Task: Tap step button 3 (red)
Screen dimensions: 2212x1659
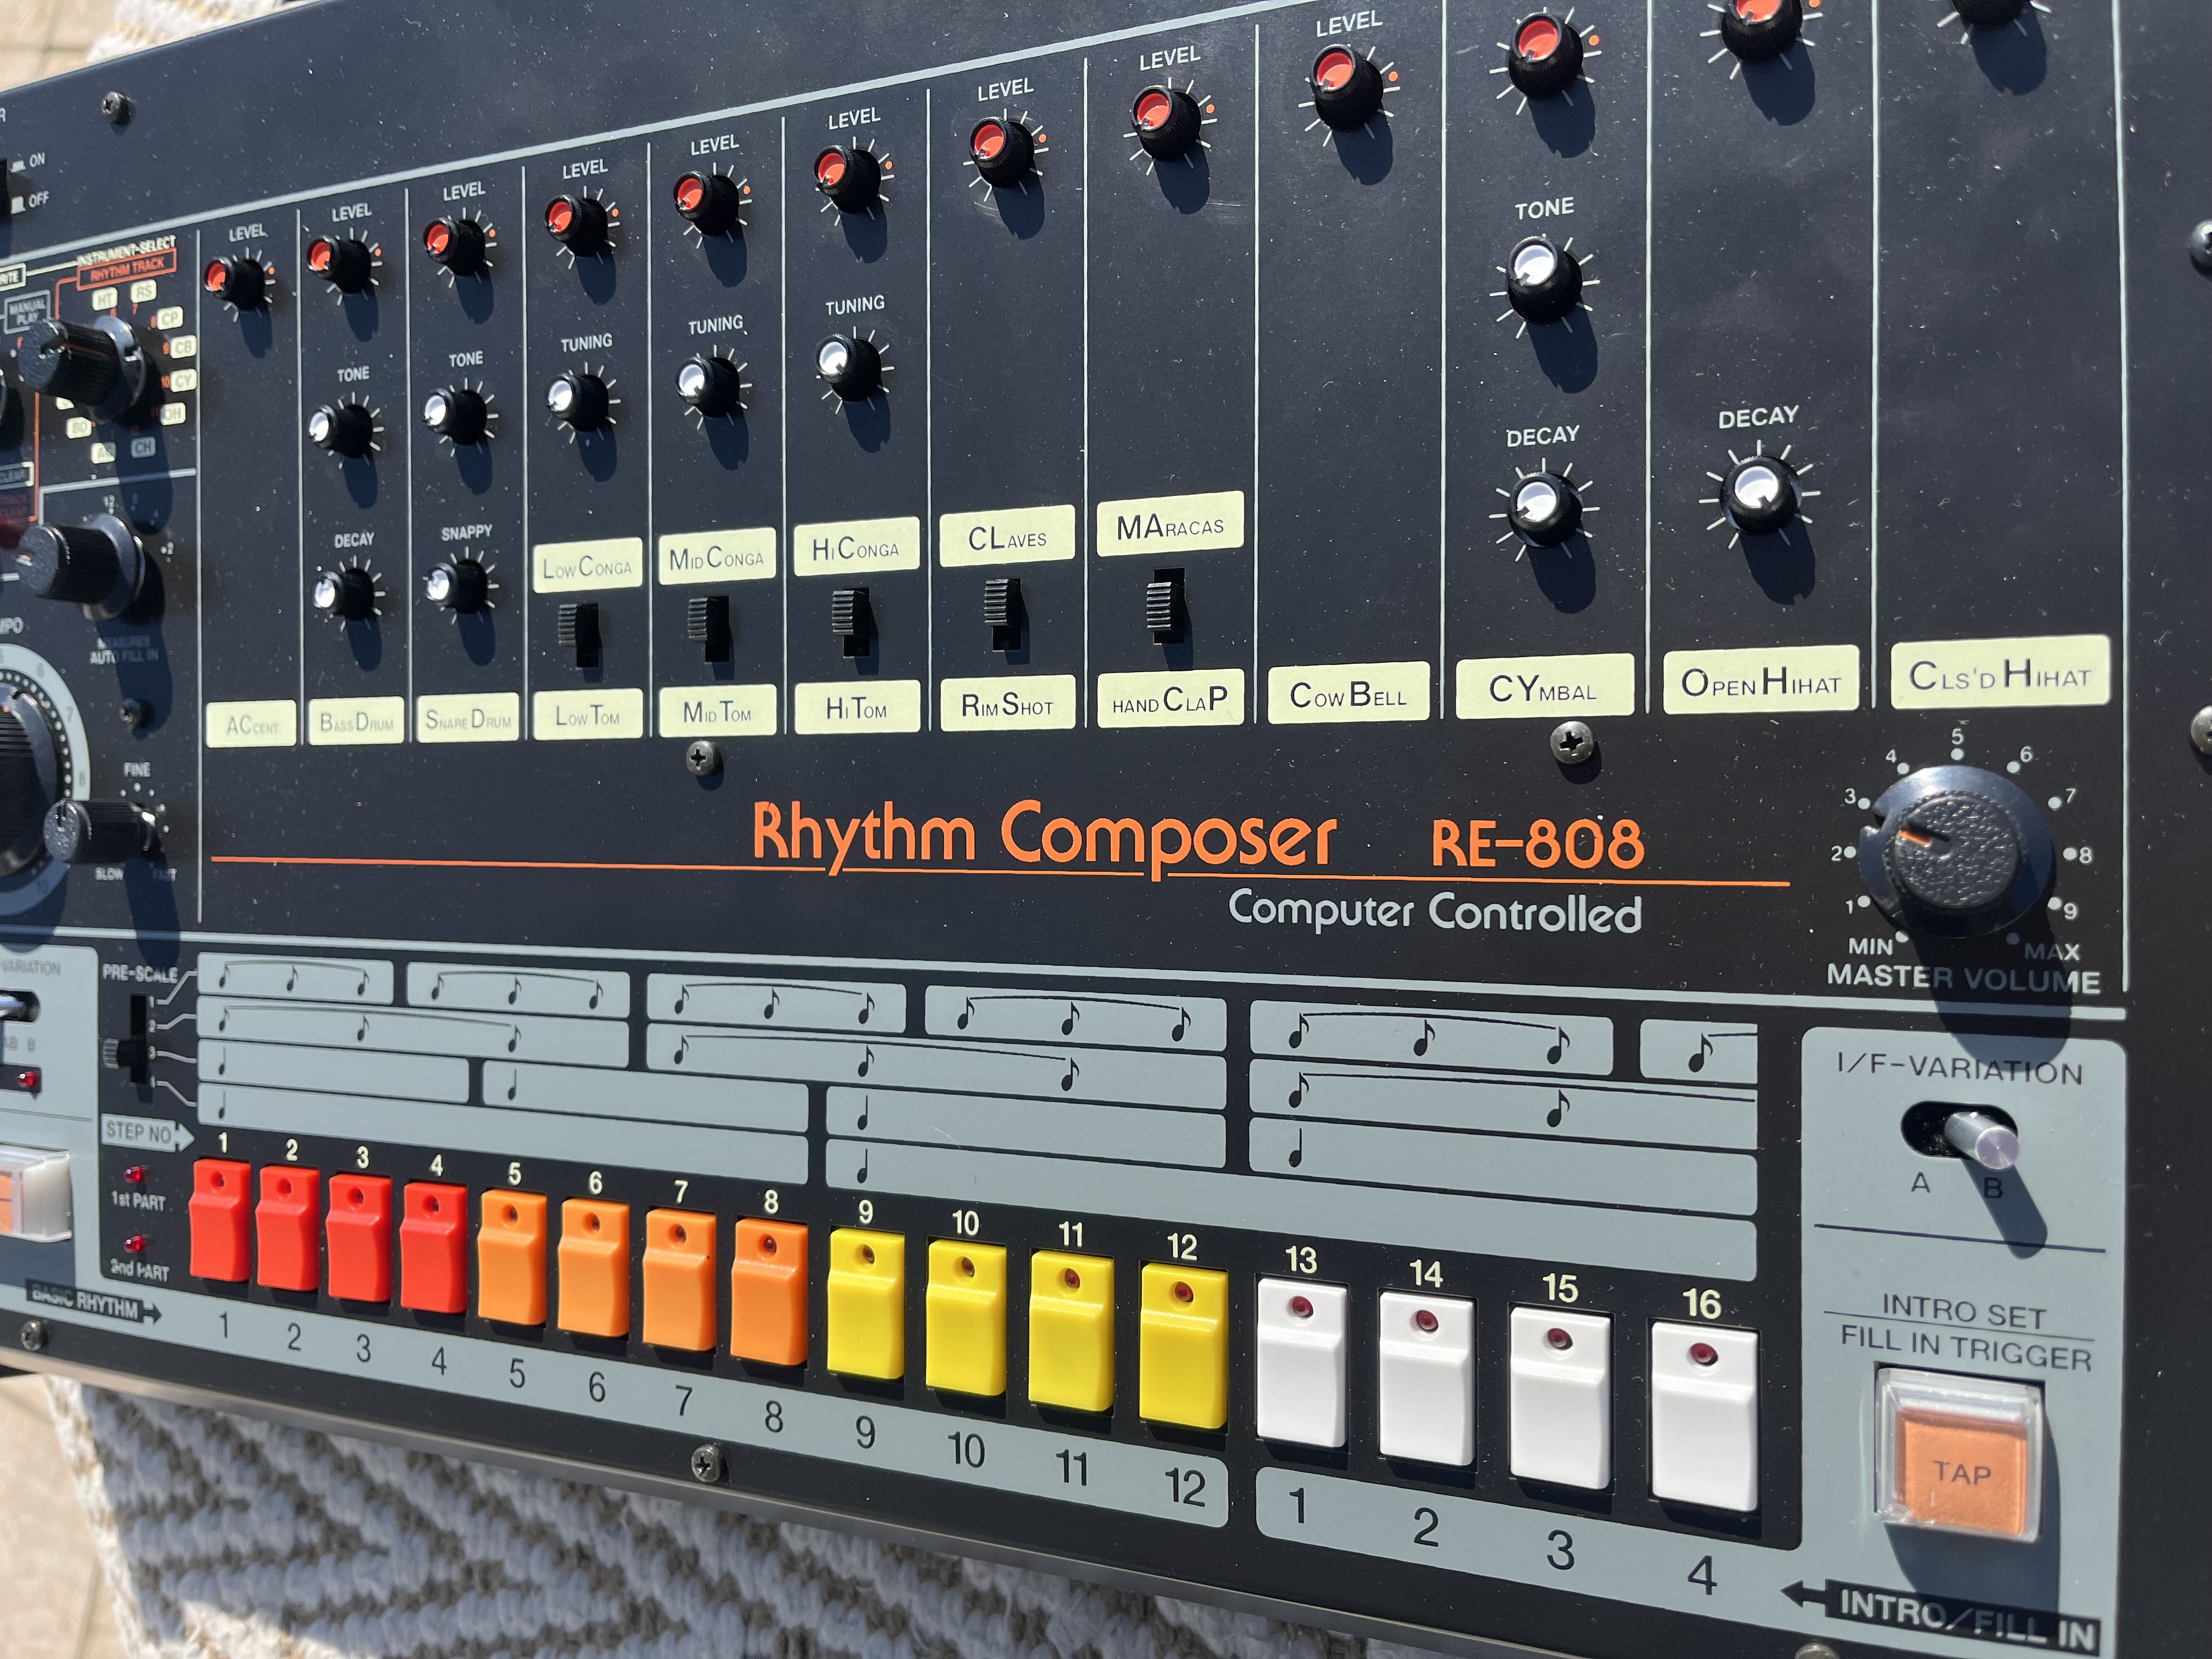Action: pos(359,1238)
